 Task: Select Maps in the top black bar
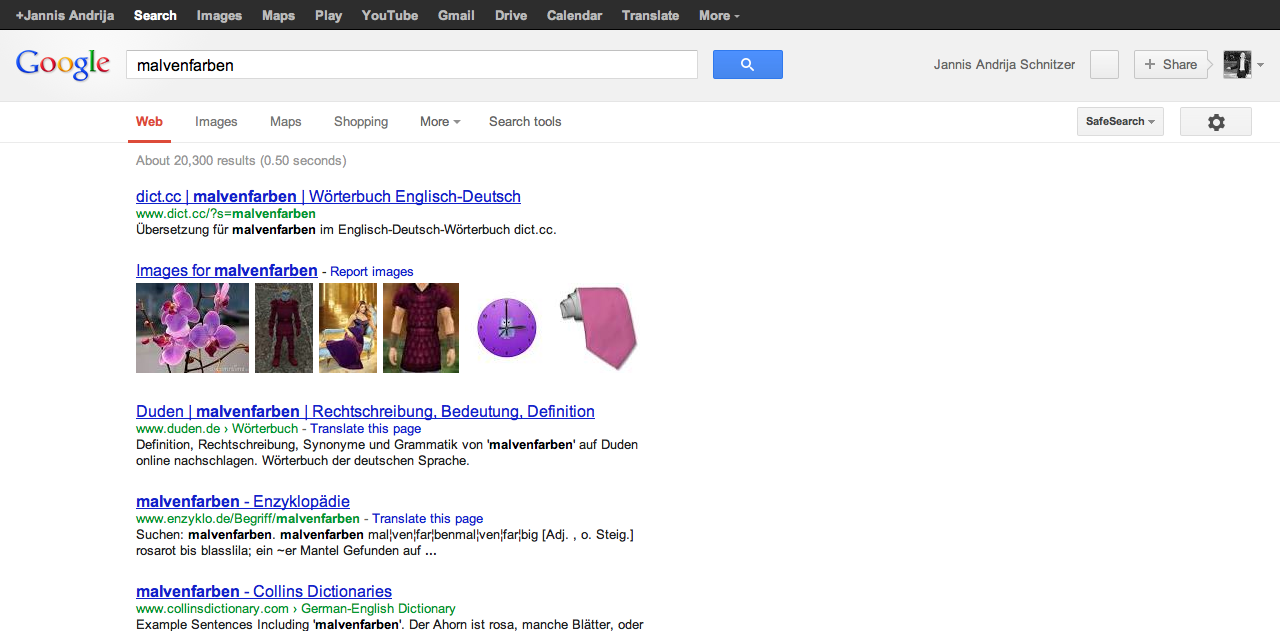point(278,15)
